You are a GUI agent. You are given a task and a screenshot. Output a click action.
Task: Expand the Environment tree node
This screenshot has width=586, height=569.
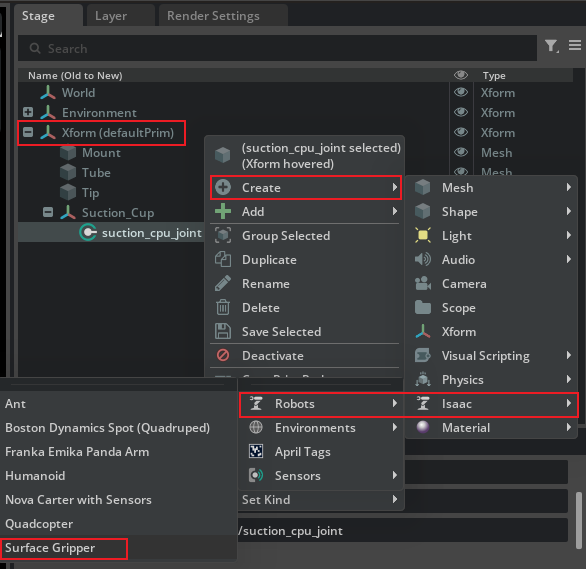point(28,112)
